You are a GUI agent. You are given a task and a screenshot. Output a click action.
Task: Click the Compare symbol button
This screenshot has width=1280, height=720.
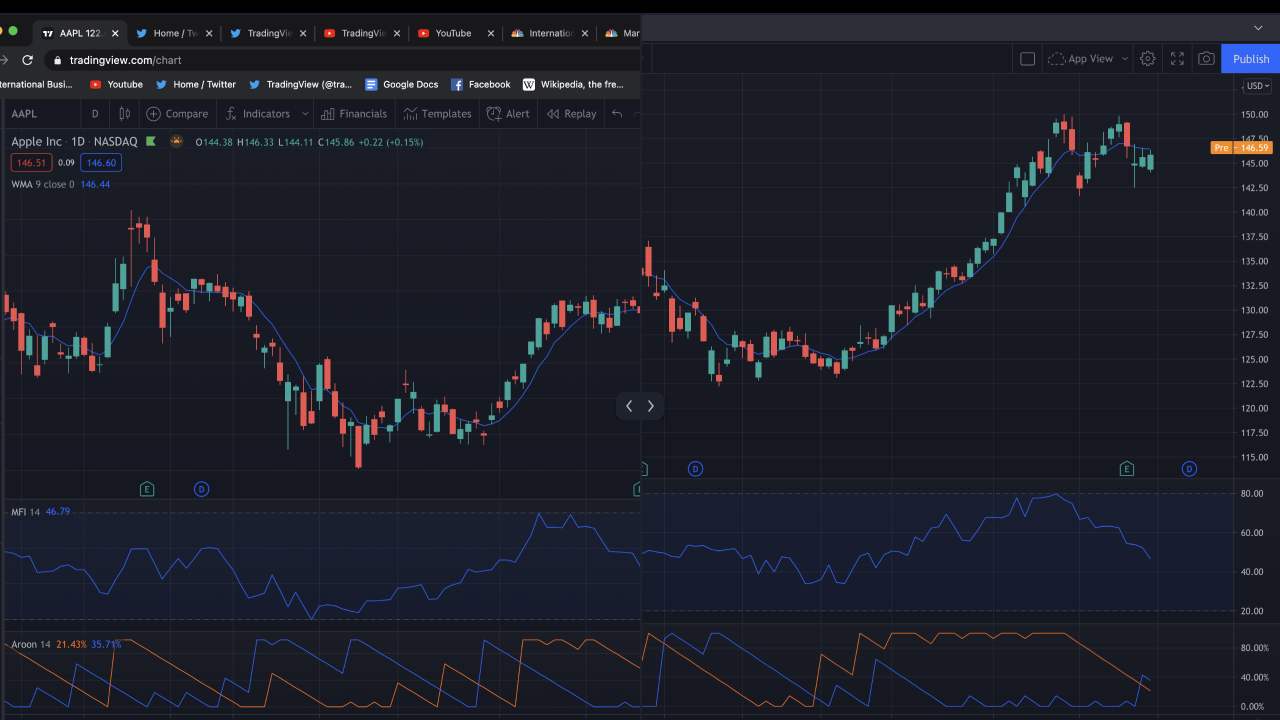pyautogui.click(x=177, y=114)
